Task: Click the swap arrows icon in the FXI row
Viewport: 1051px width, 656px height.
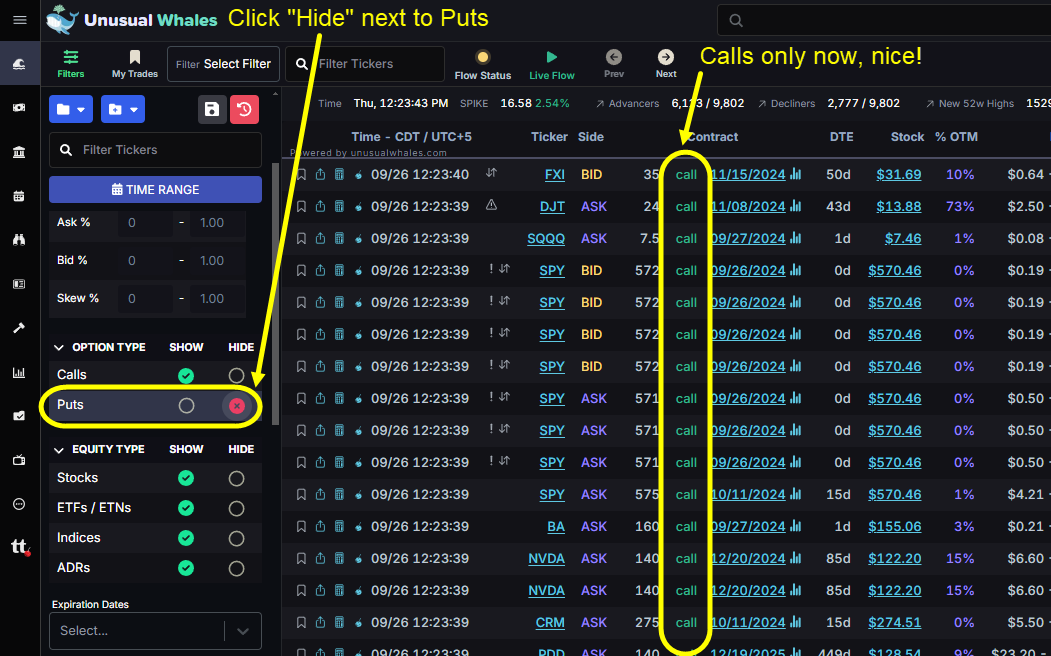Action: tap(491, 173)
